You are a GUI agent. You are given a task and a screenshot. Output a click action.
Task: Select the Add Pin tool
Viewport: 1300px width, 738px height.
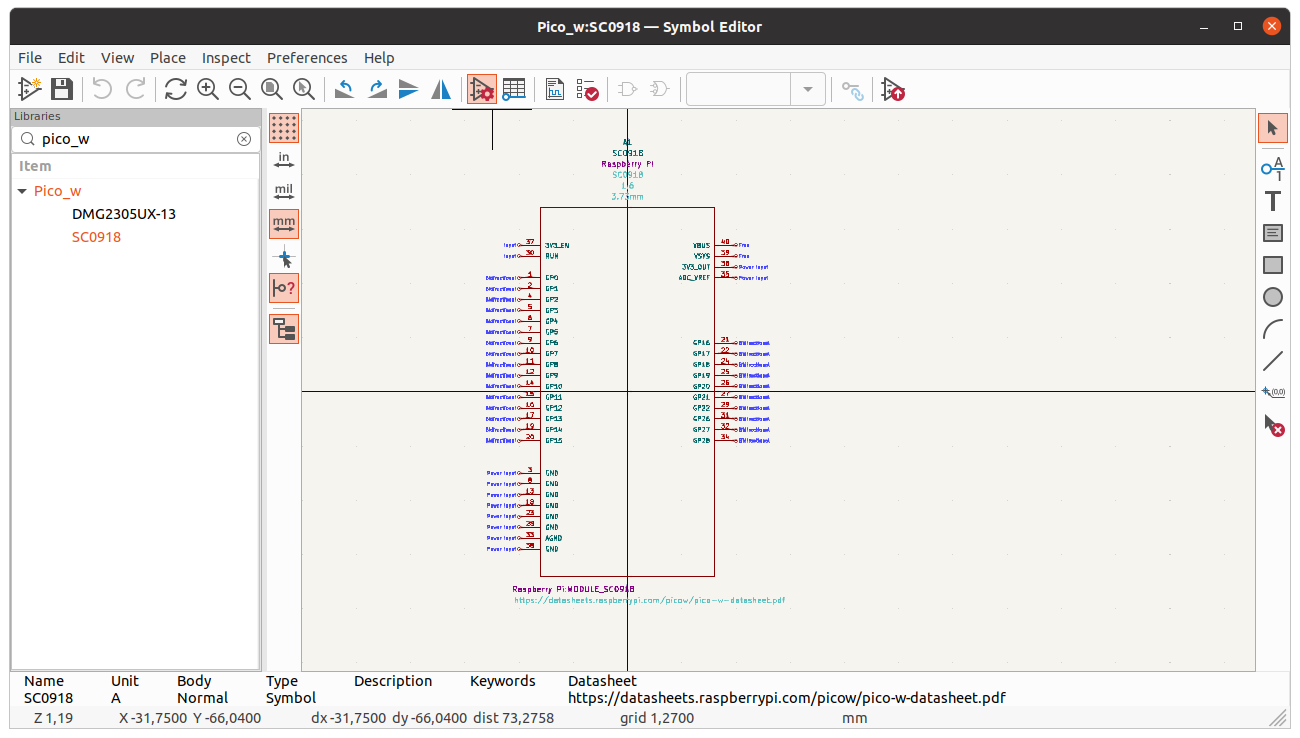1273,169
